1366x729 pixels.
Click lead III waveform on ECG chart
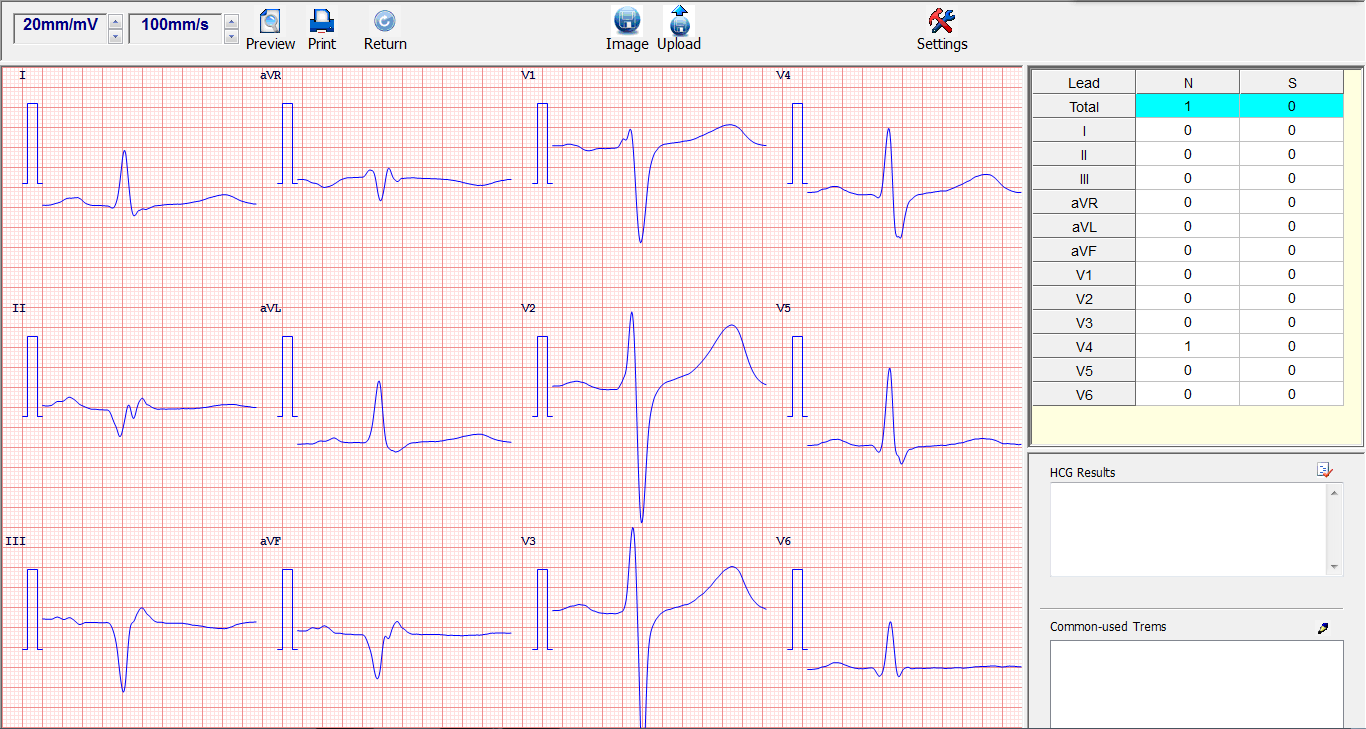(148, 648)
